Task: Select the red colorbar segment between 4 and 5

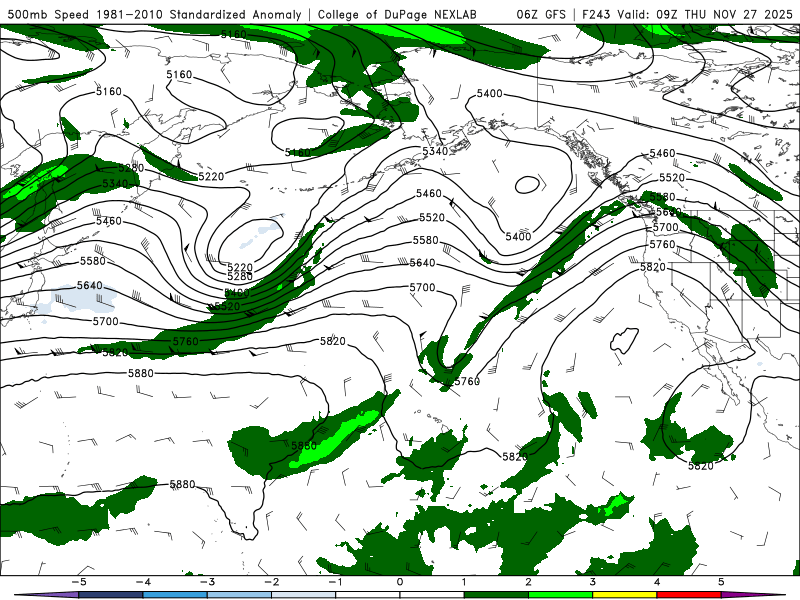Action: (x=689, y=595)
